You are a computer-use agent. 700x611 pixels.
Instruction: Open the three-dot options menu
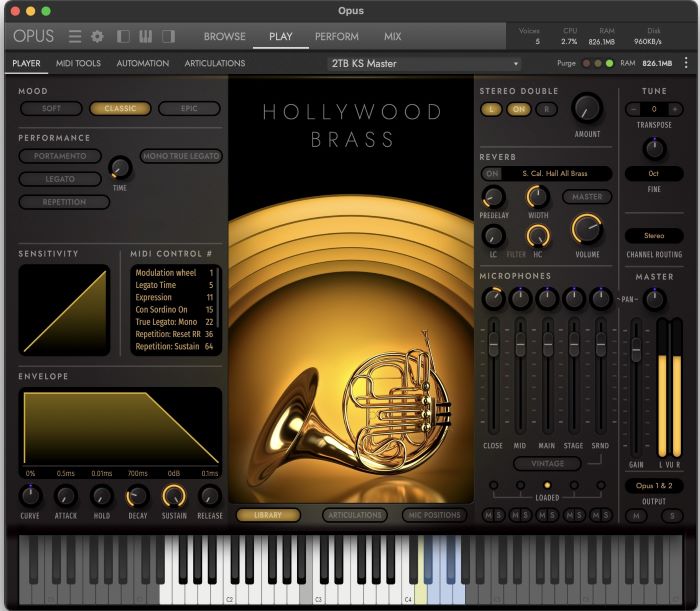686,63
